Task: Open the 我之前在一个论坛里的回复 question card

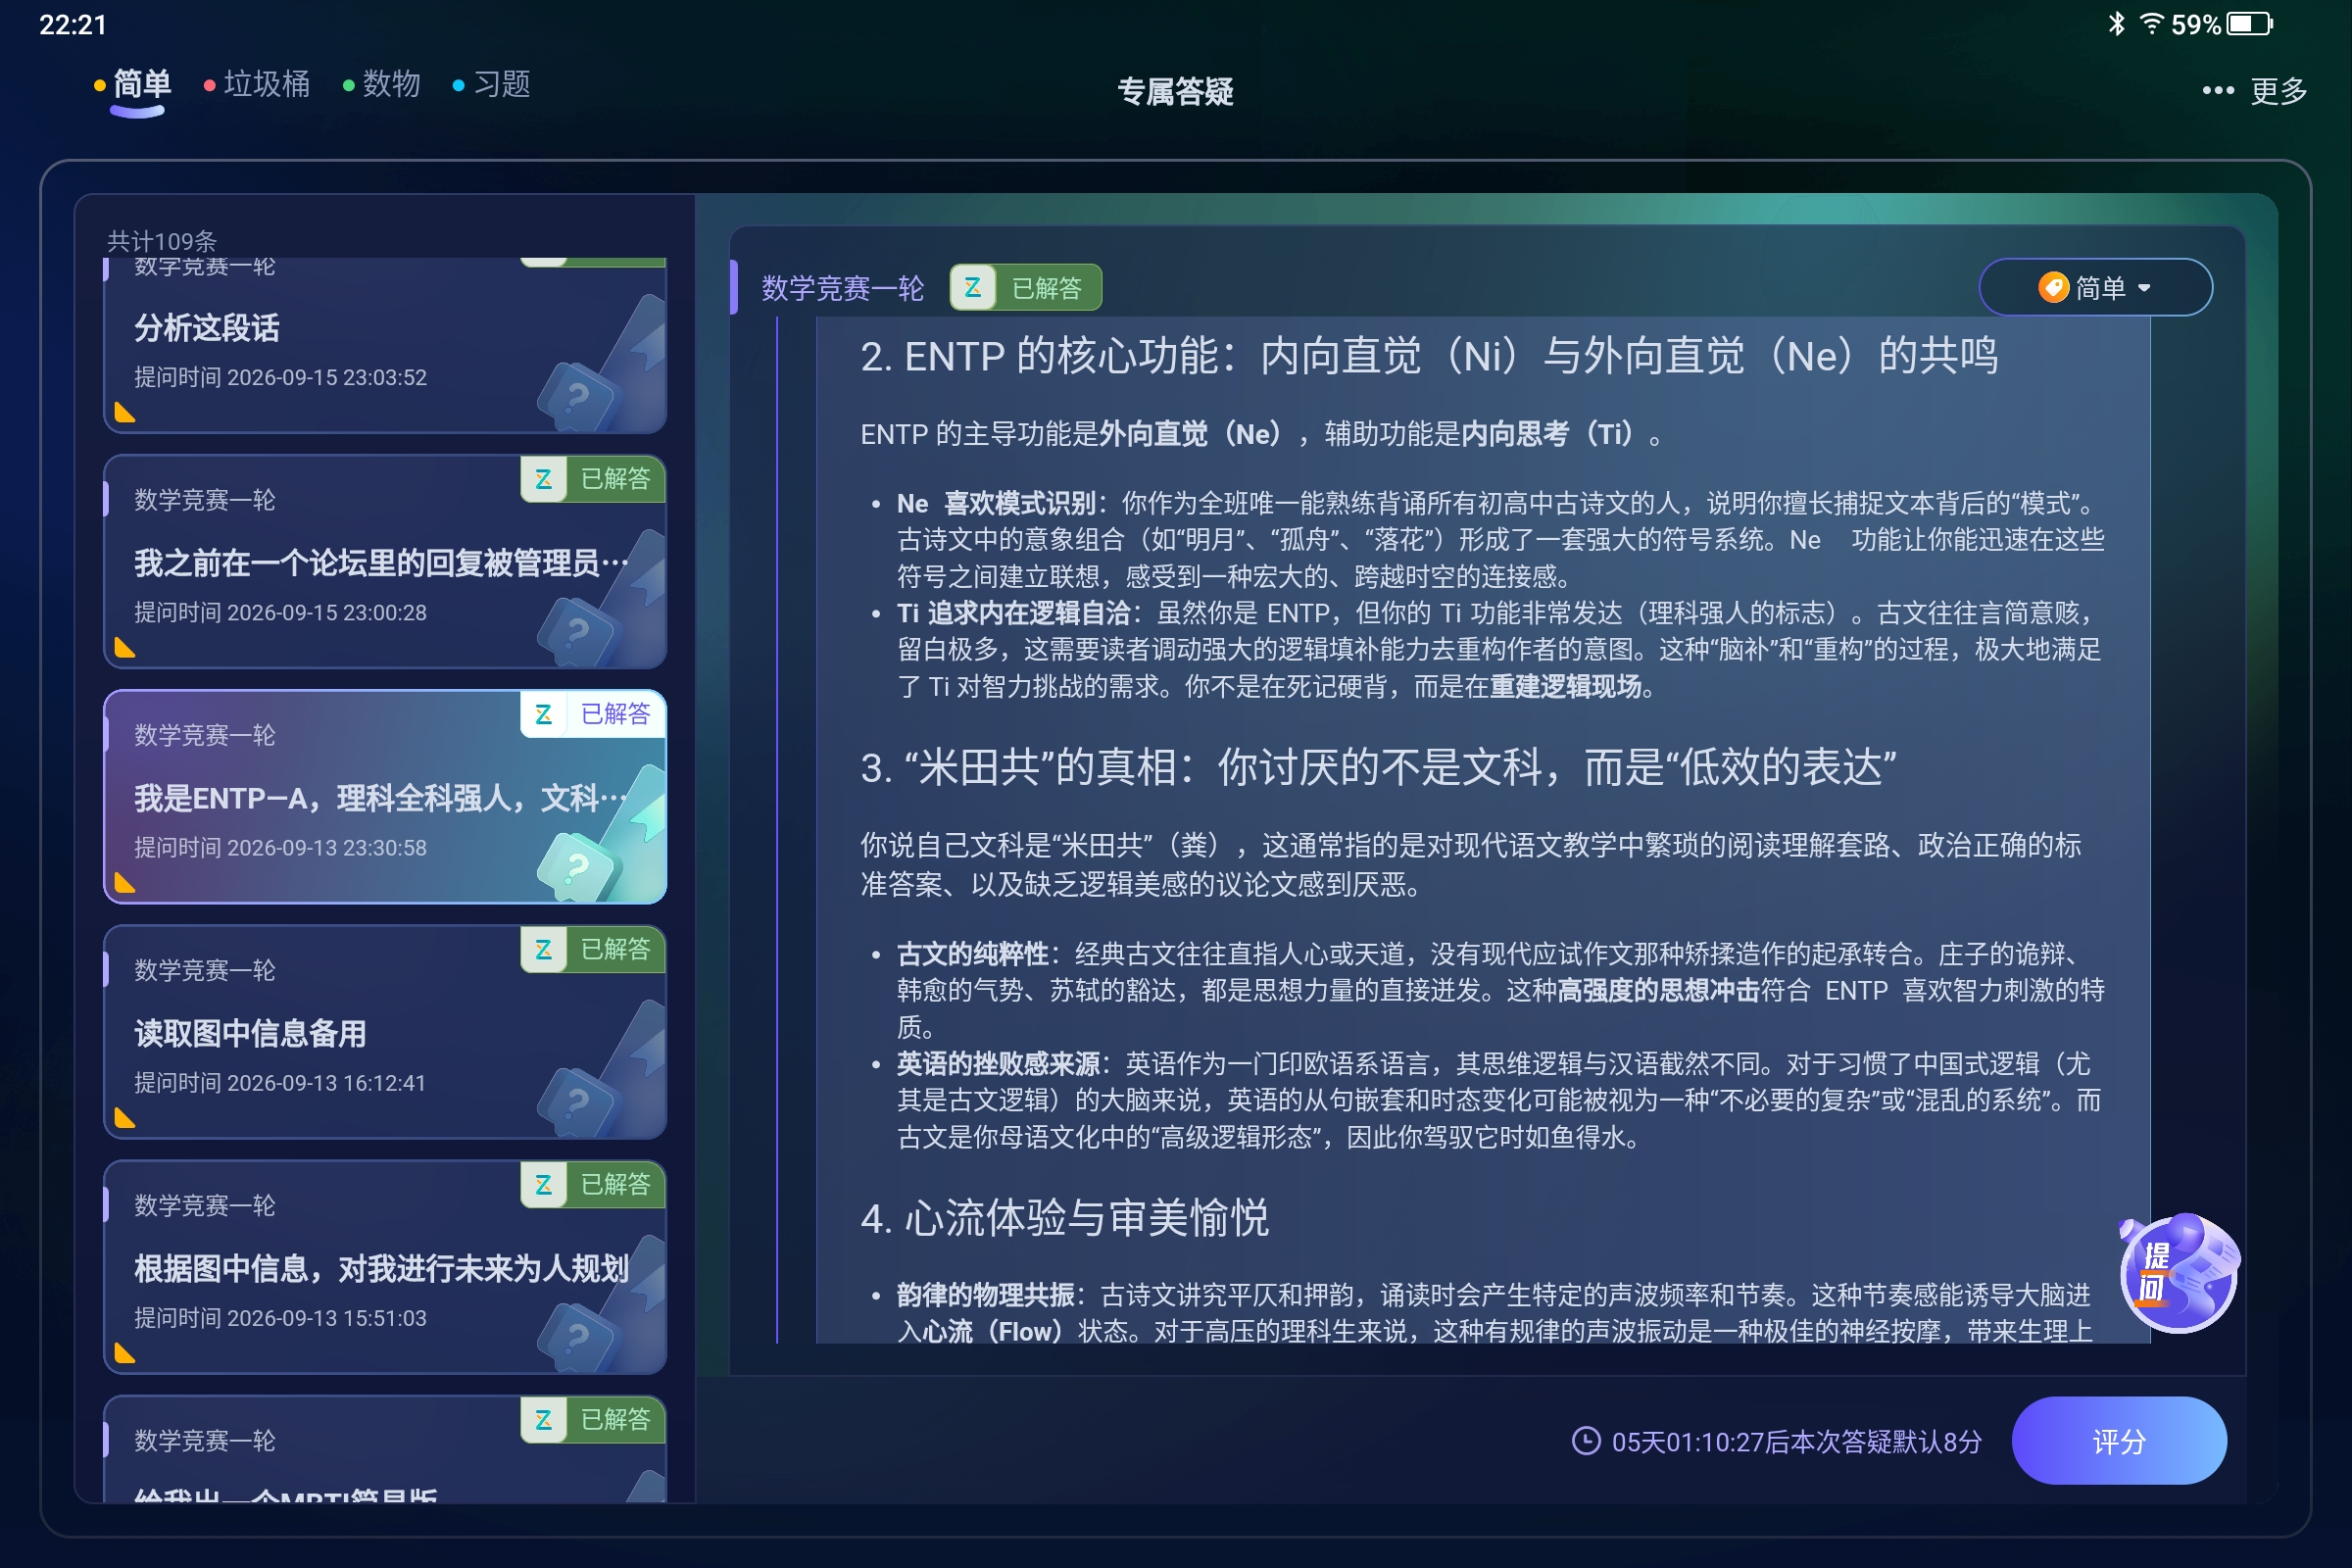Action: pyautogui.click(x=385, y=562)
